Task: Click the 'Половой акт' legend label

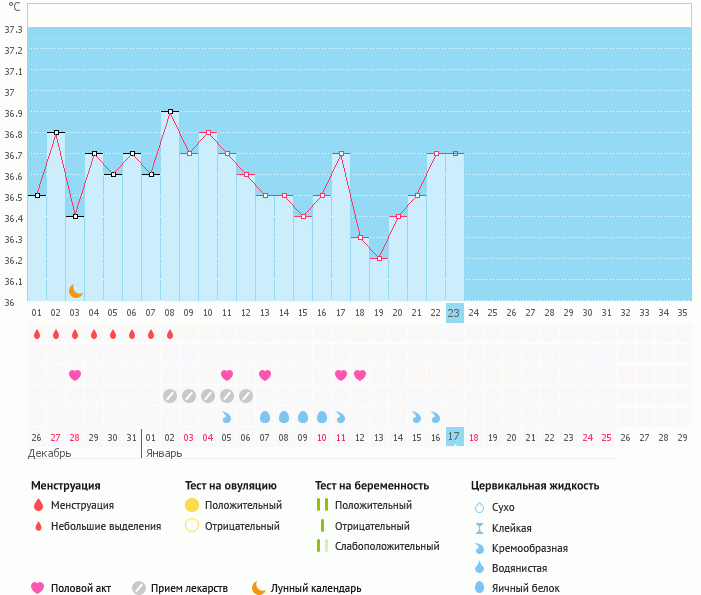Action: point(83,589)
